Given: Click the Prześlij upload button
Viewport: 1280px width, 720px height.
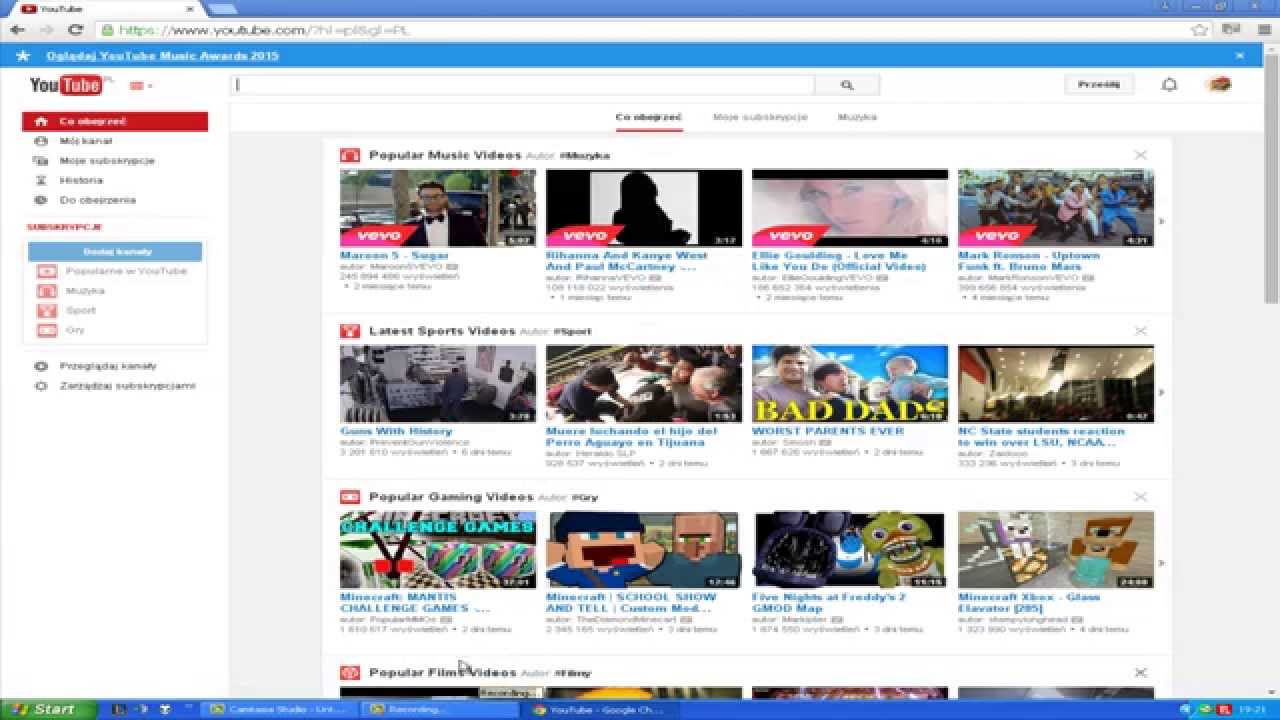Looking at the screenshot, I should (x=1099, y=85).
